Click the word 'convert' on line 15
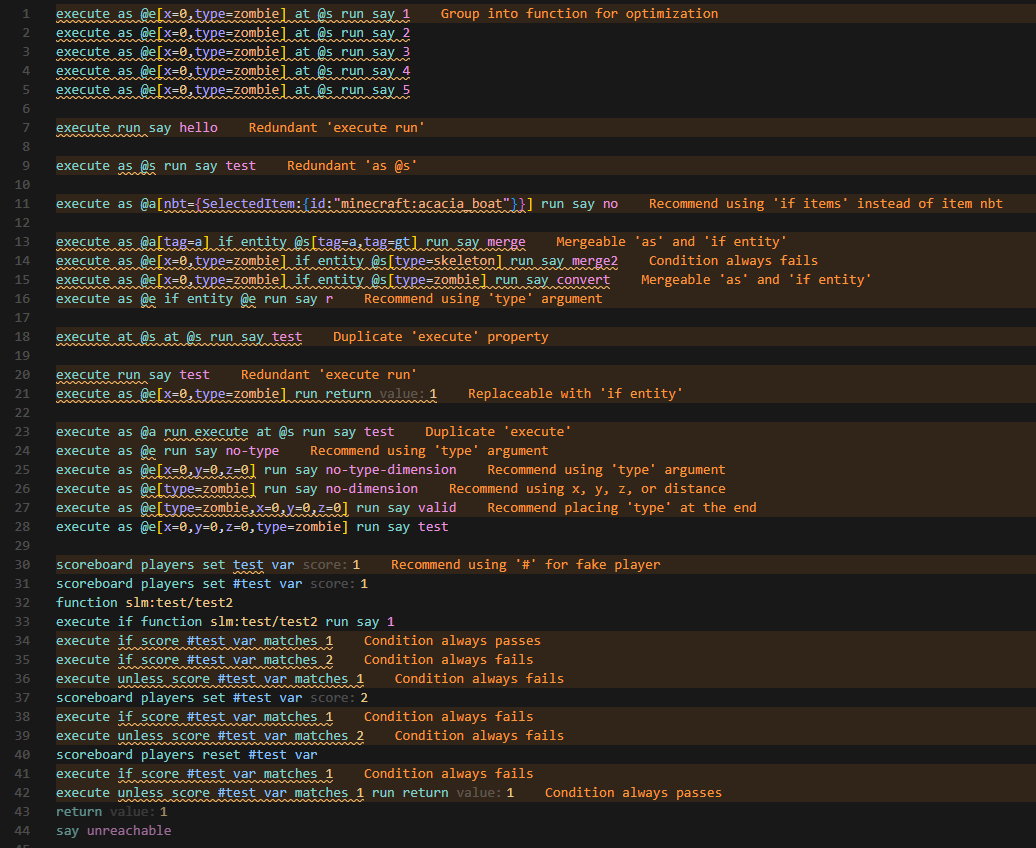Viewport: 1036px width, 848px height. pyautogui.click(x=583, y=280)
